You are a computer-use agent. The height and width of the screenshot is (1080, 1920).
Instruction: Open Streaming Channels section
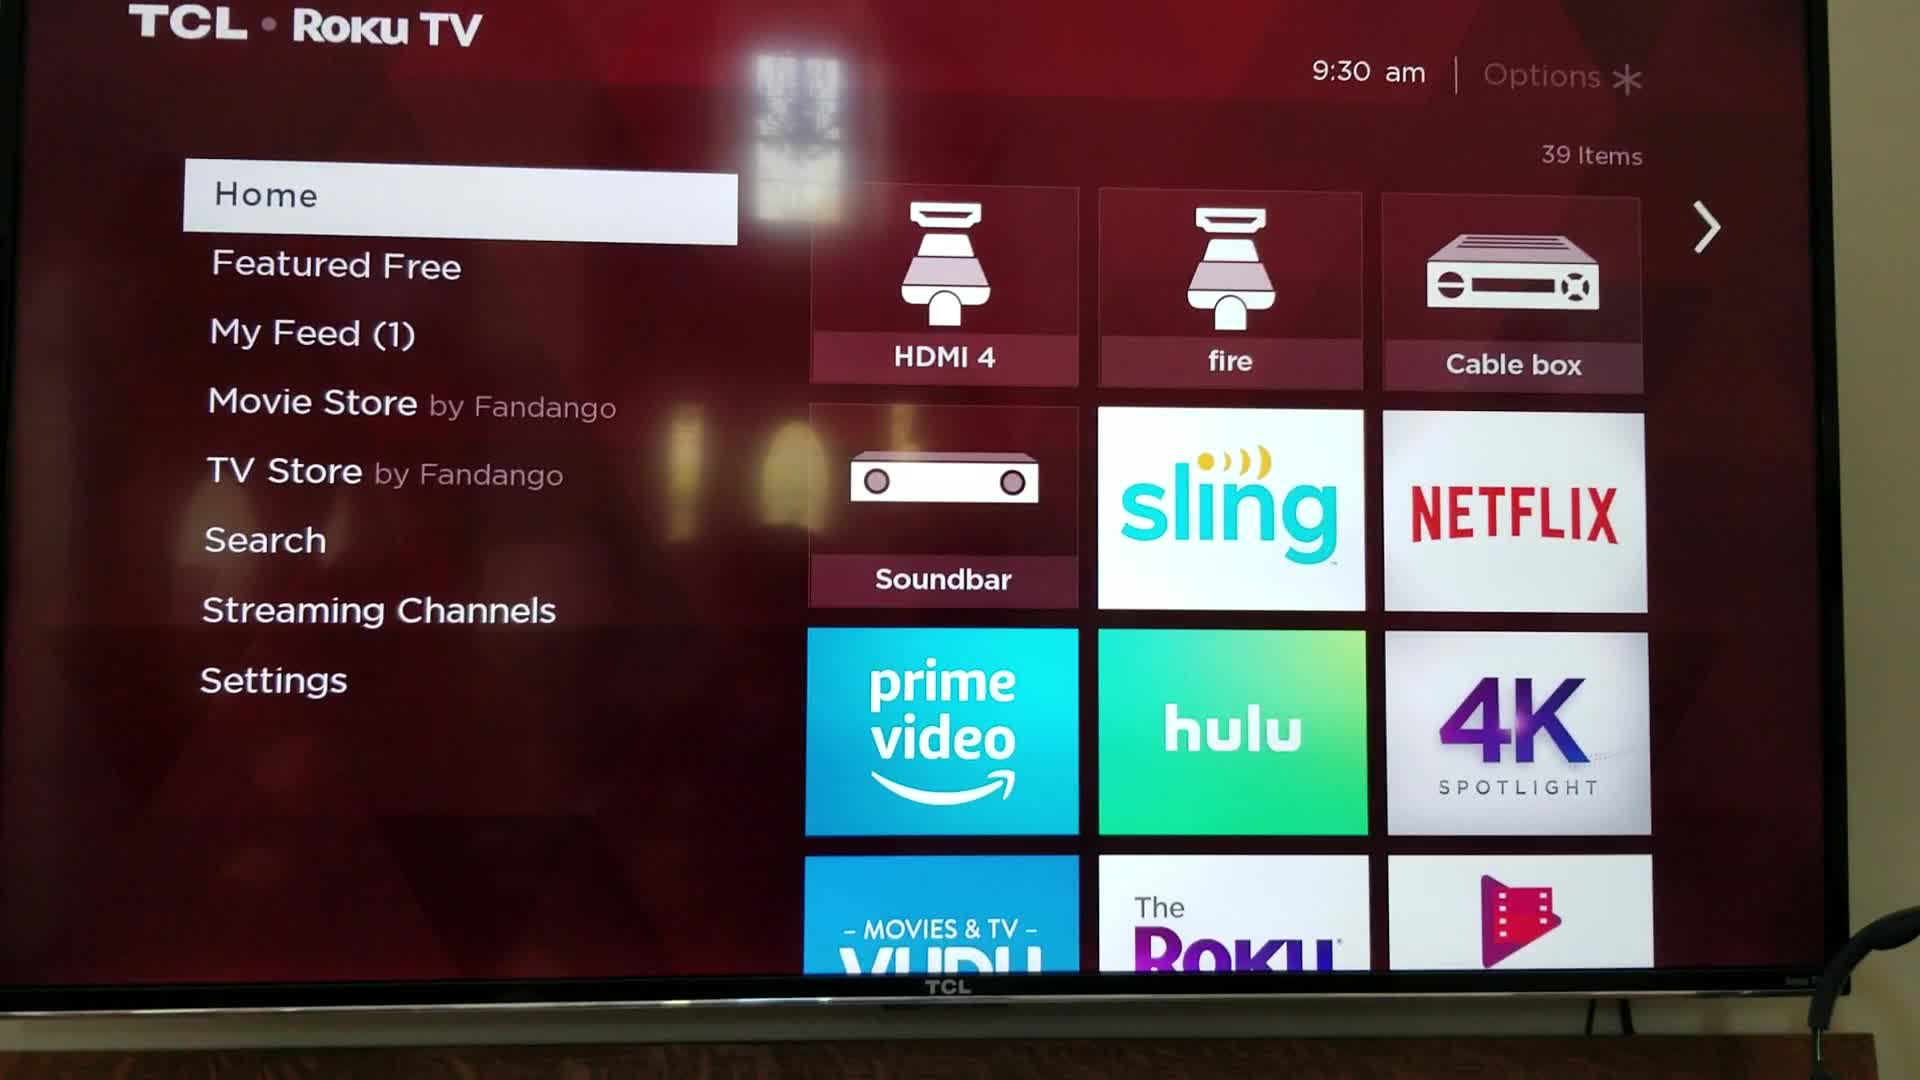[380, 609]
